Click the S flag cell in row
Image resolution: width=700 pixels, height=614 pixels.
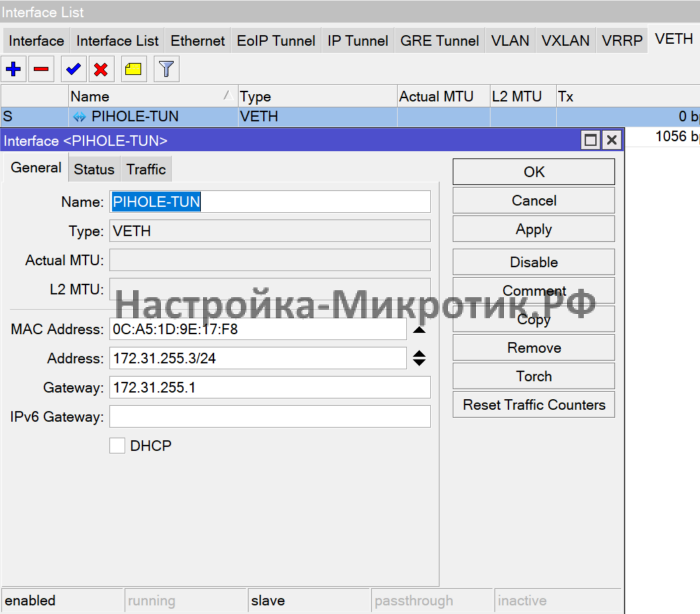tap(34, 117)
